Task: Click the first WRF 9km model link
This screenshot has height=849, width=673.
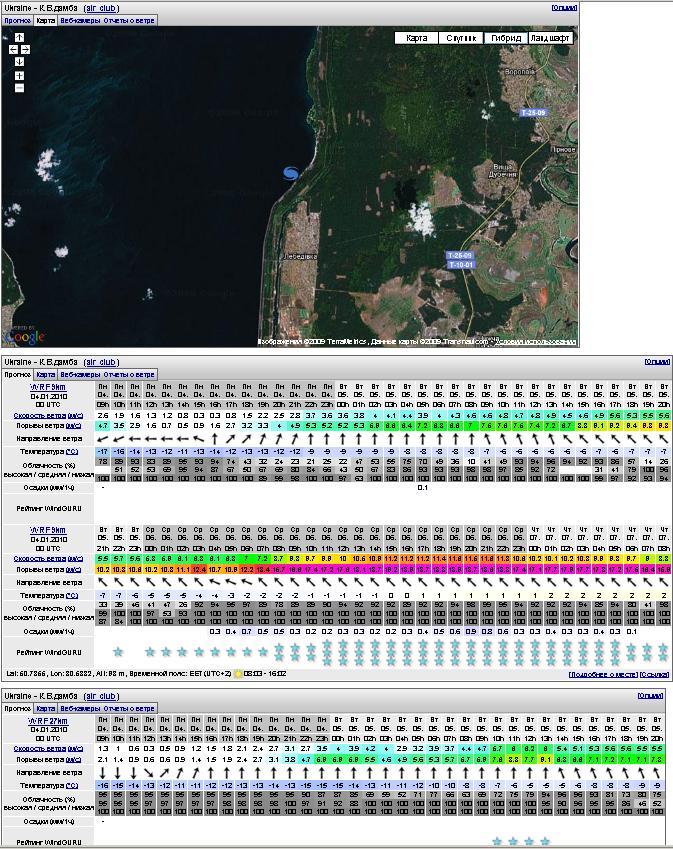Action: [47, 386]
